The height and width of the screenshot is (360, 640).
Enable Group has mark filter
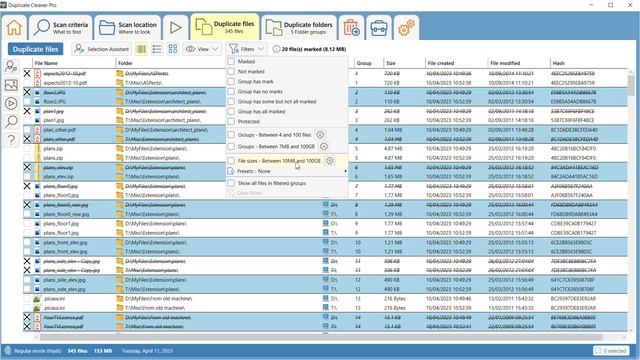231,81
